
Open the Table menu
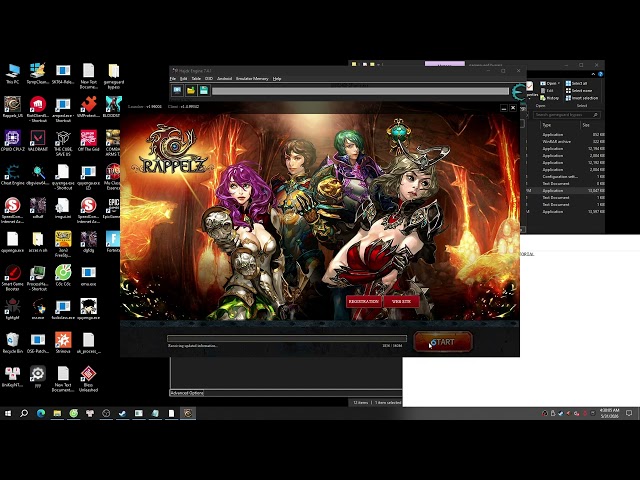[196, 78]
